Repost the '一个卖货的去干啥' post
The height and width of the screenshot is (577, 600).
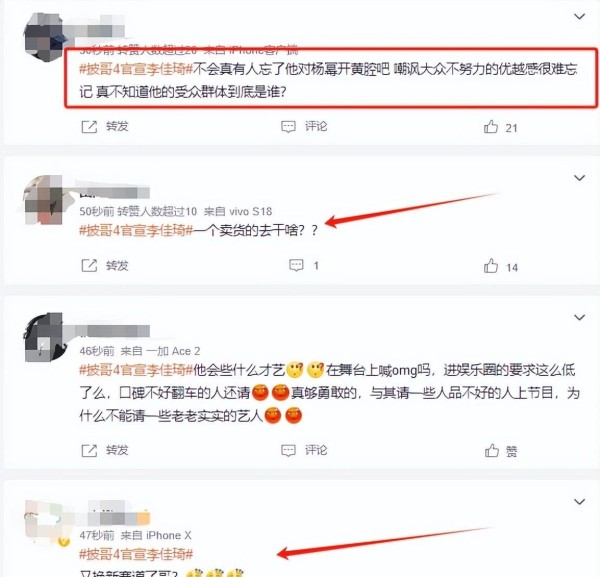[x=105, y=266]
